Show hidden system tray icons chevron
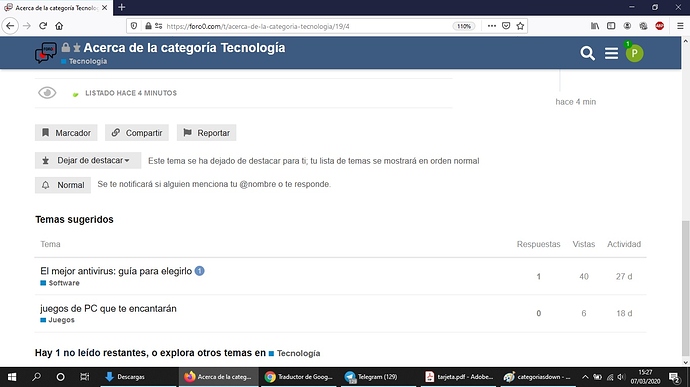The height and width of the screenshot is (387, 690). pos(585,377)
